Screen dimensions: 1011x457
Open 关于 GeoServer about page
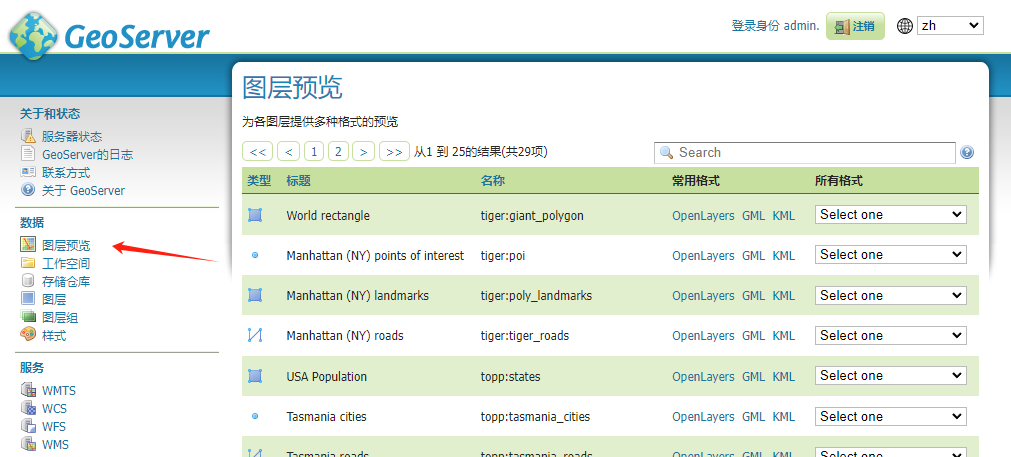(x=83, y=191)
